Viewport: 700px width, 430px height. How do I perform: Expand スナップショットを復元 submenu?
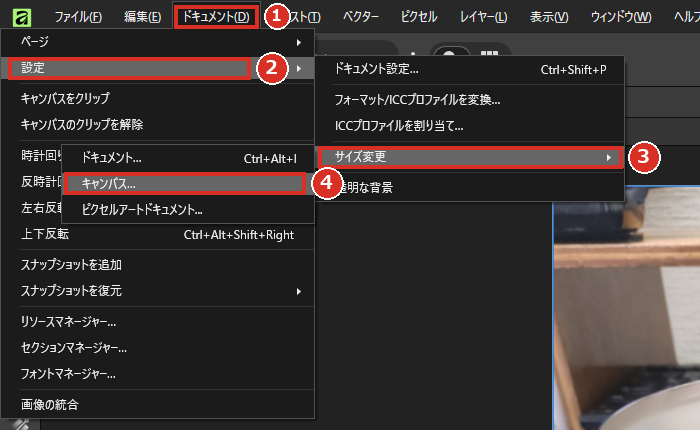(x=158, y=291)
